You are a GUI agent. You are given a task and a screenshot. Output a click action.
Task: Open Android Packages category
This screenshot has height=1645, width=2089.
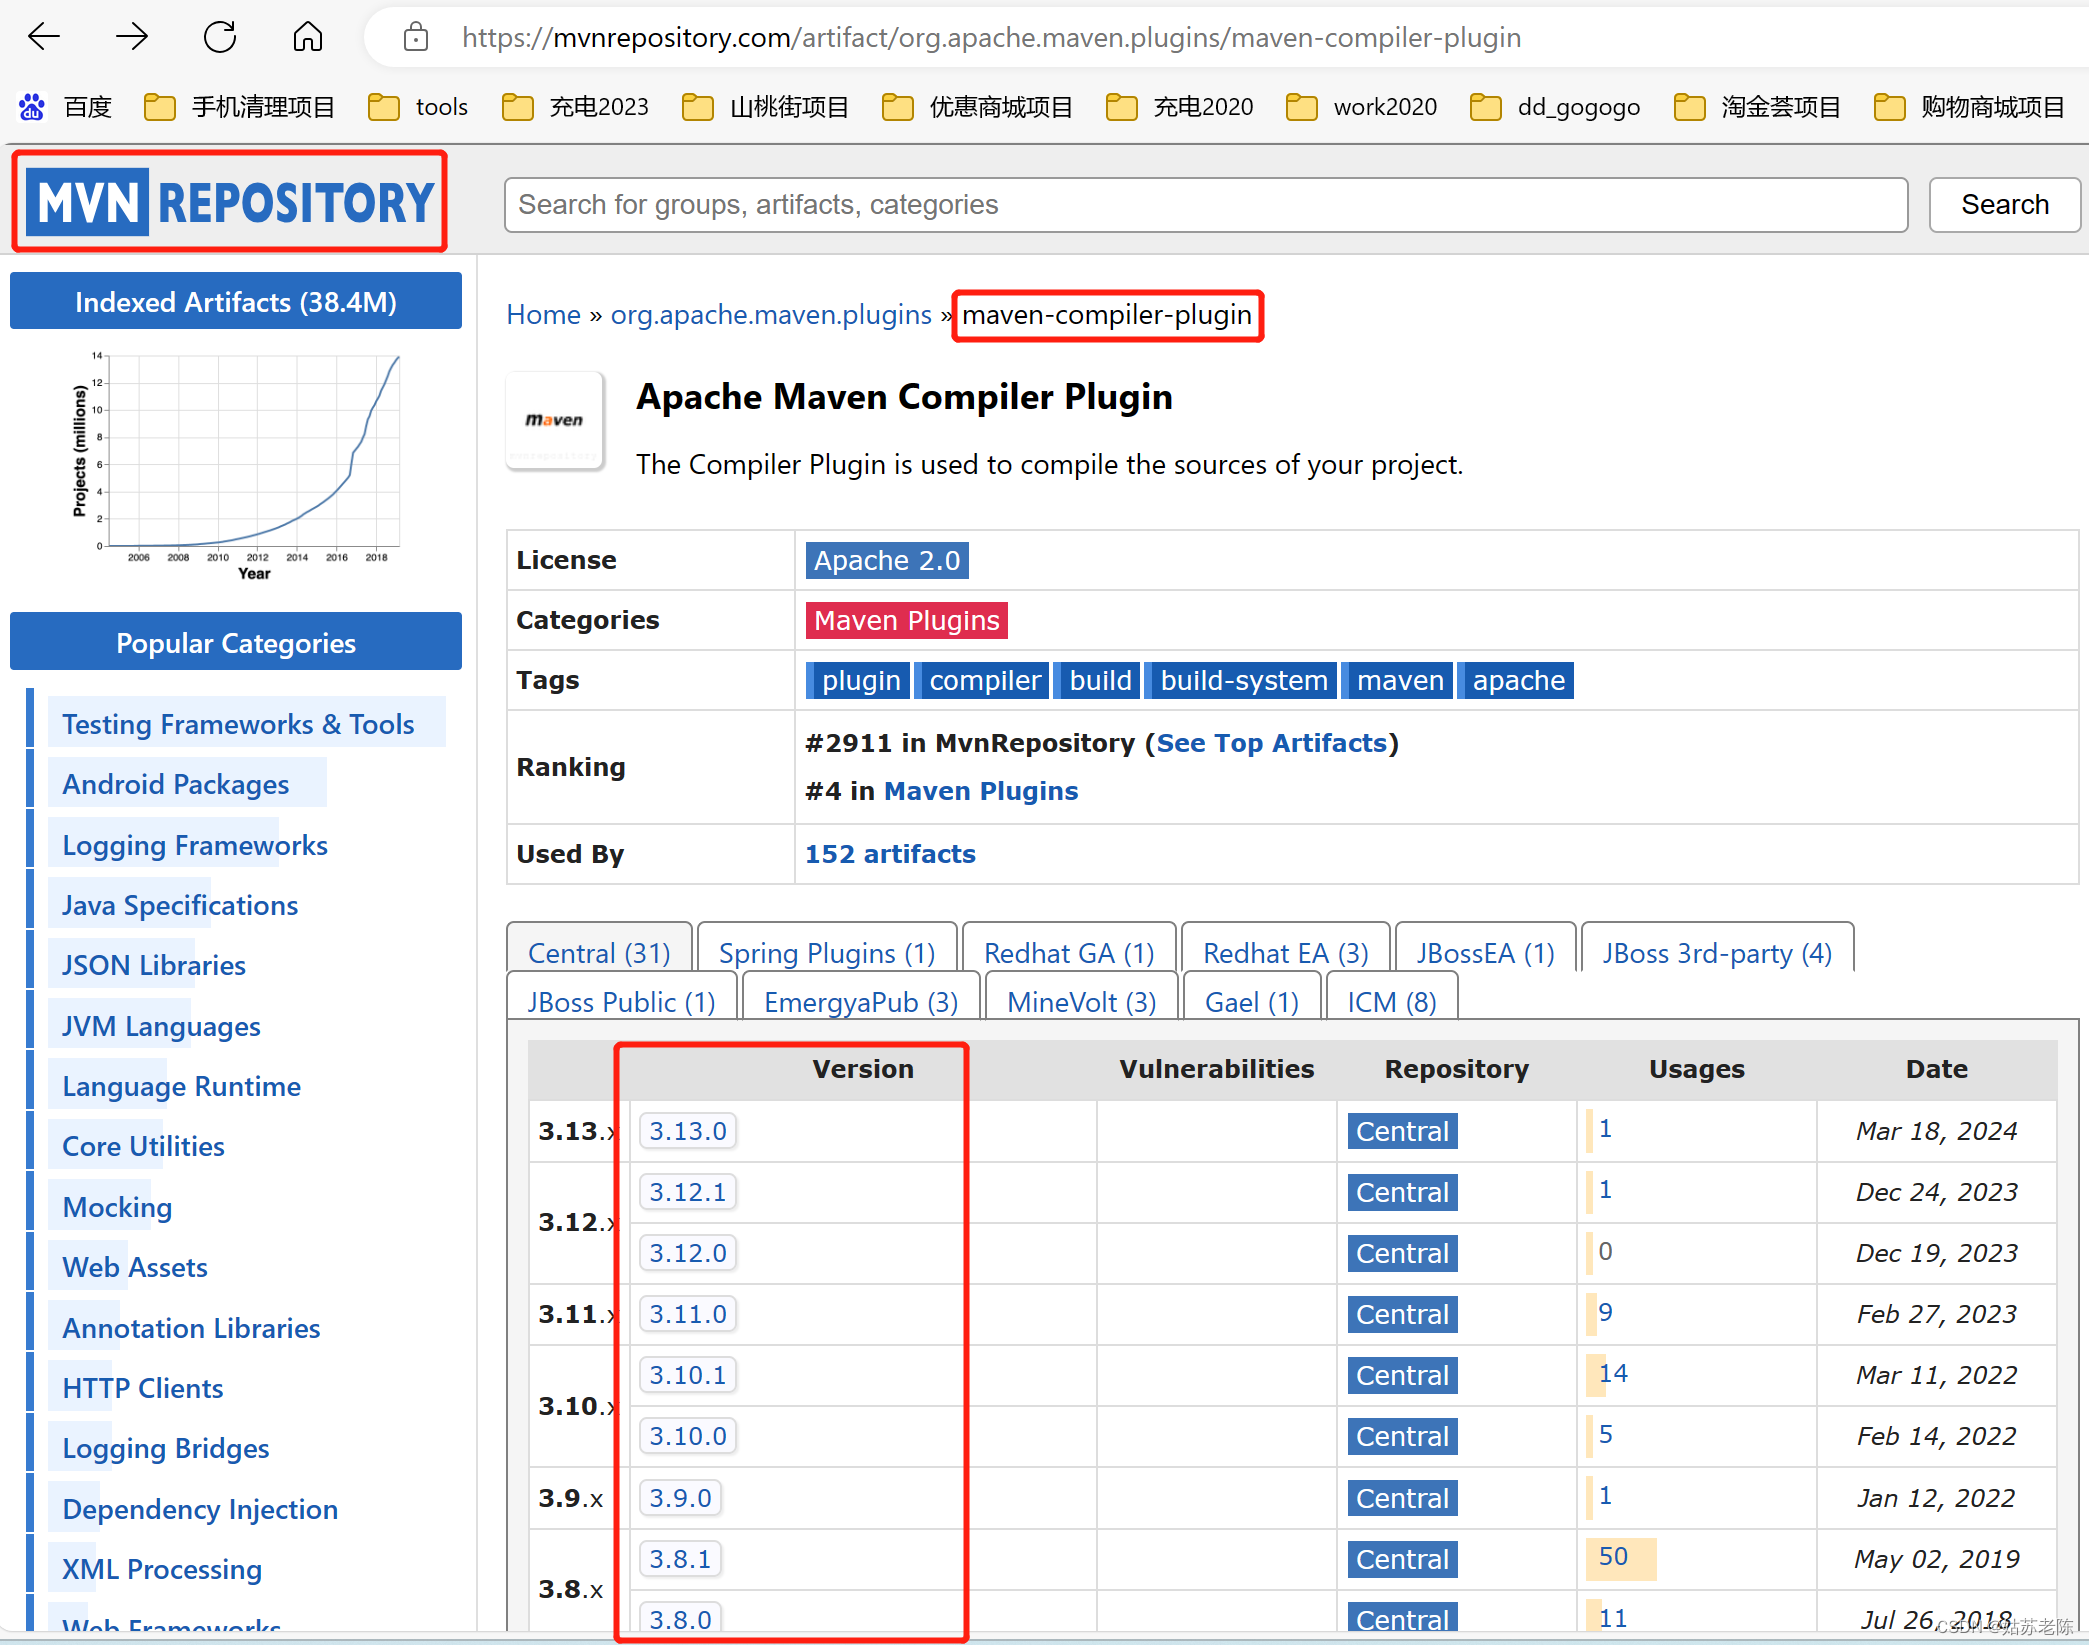coord(175,784)
